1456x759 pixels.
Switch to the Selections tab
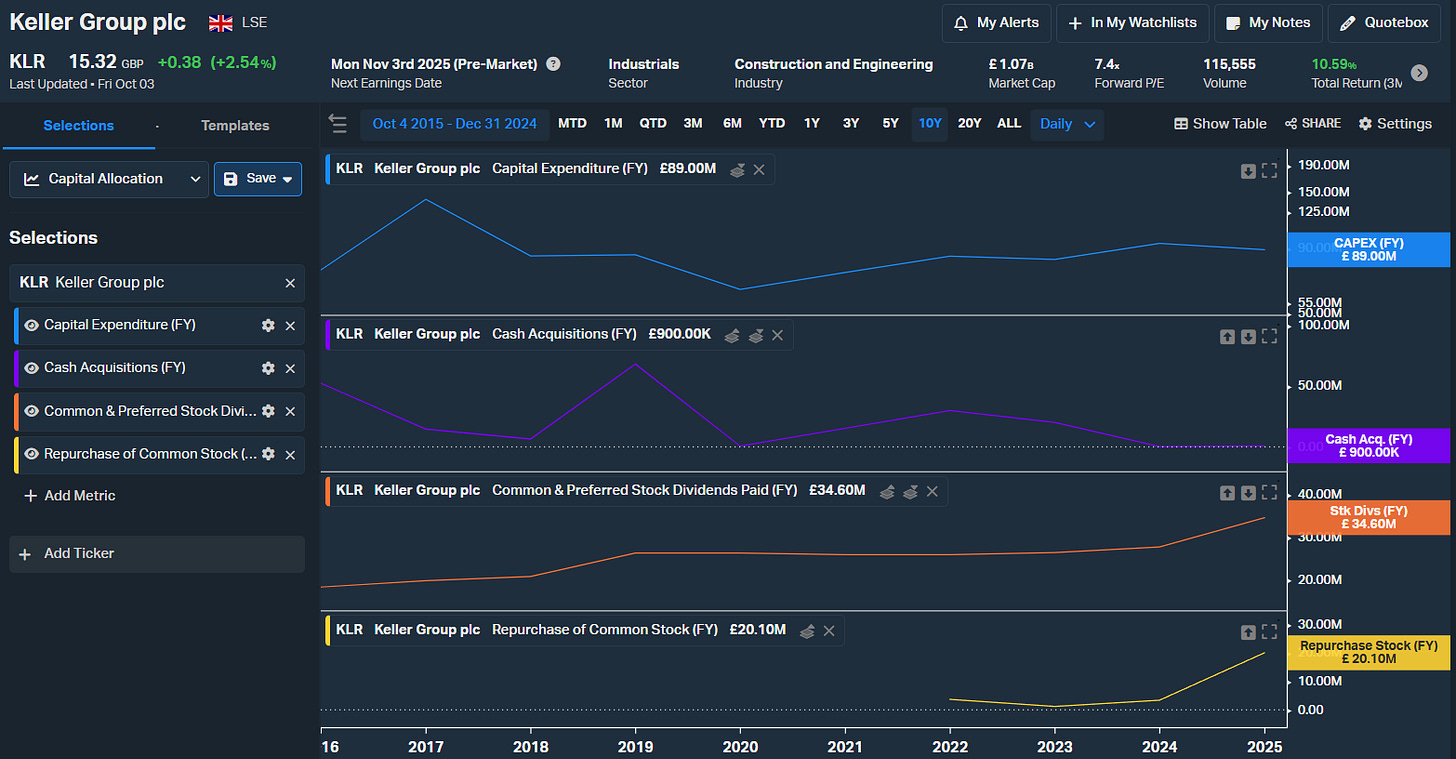tap(78, 125)
